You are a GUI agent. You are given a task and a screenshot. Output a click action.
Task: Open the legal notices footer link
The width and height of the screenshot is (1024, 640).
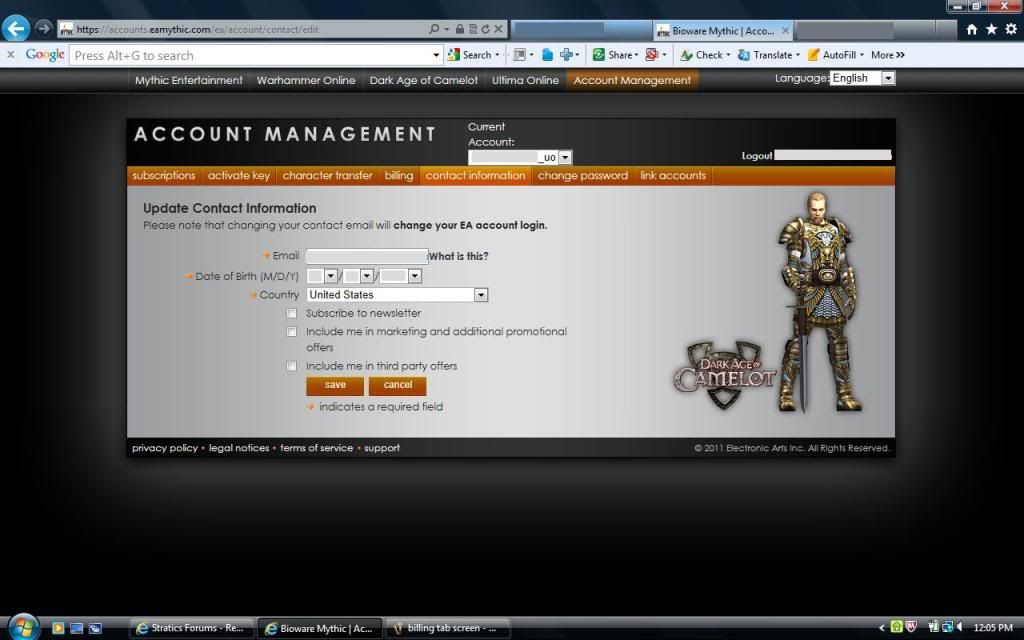tap(239, 448)
